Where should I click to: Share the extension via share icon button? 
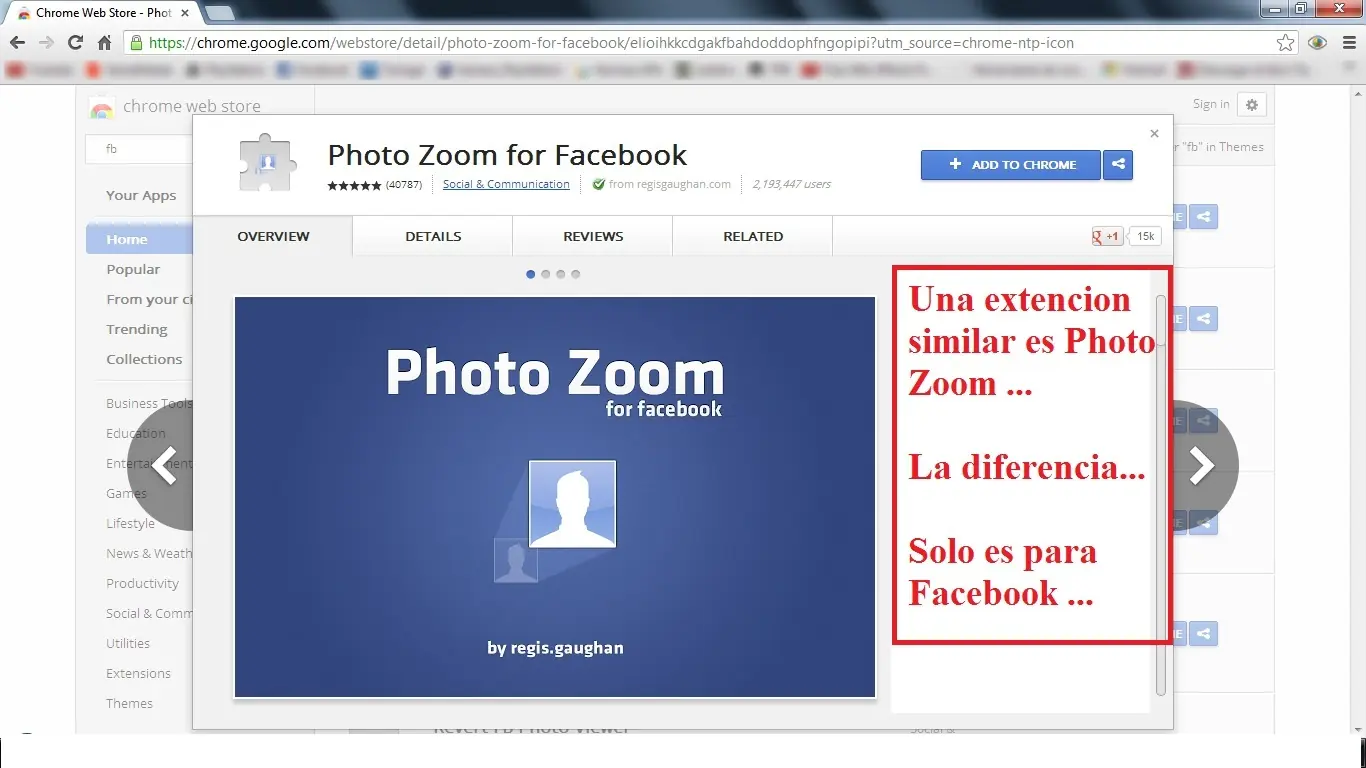pos(1118,165)
